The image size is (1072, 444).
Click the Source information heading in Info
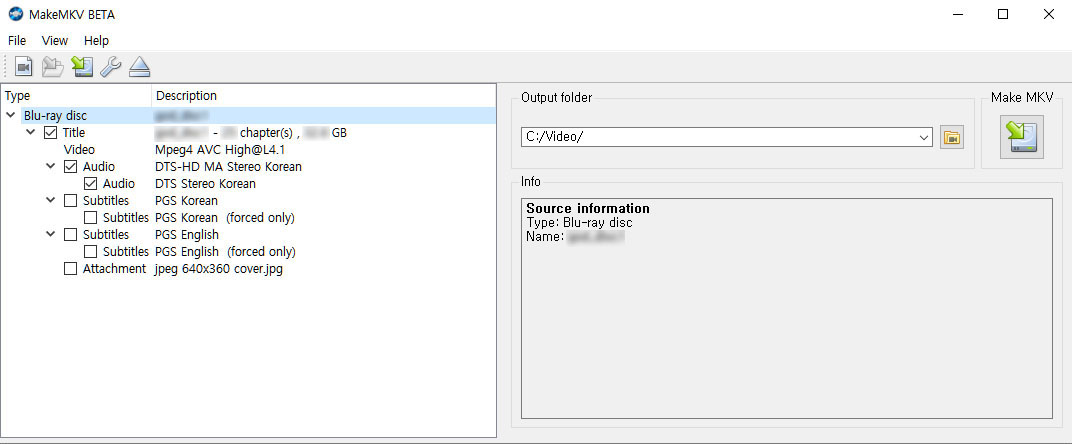pos(588,209)
